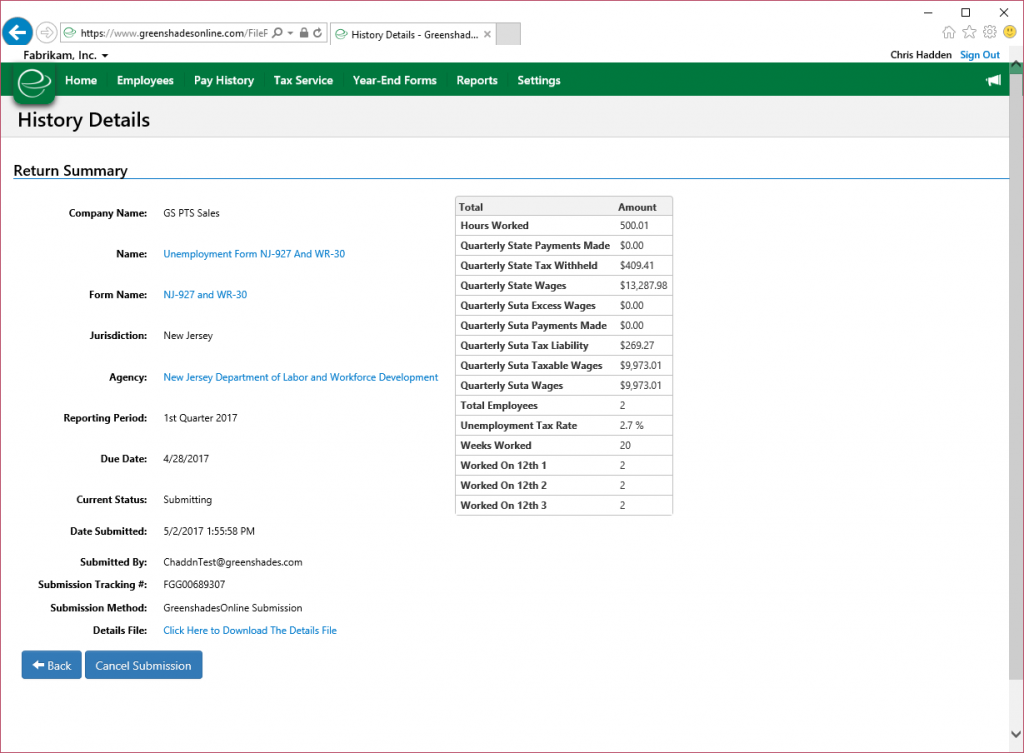This screenshot has width=1024, height=753.
Task: Select the Worked On 12th 3 row
Action: point(564,505)
